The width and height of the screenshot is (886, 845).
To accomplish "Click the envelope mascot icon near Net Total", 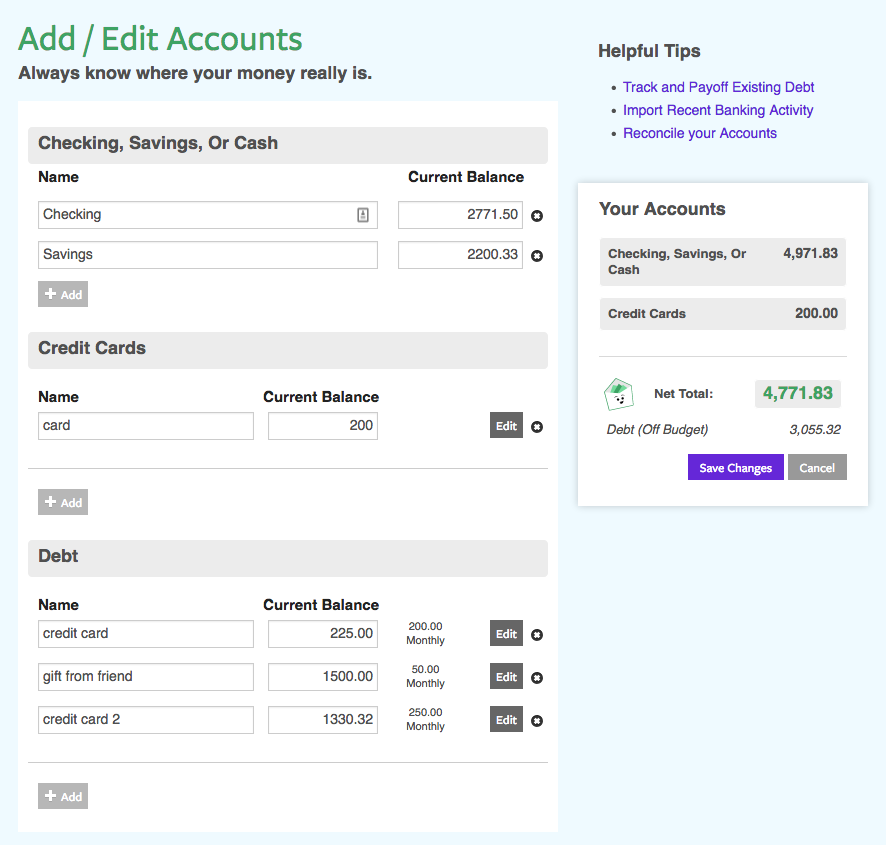I will click(x=619, y=394).
